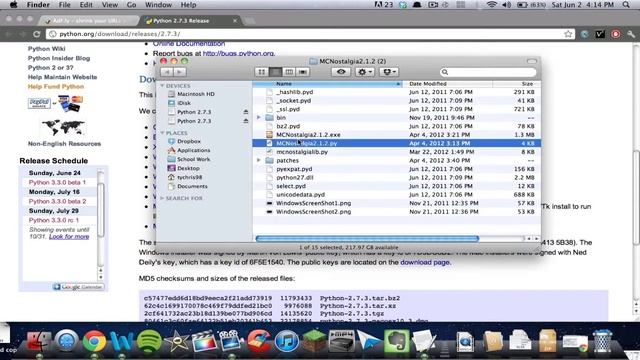Screen dimensions: 640x360
Task: Open the tychris98 home folder
Action: tap(189, 177)
